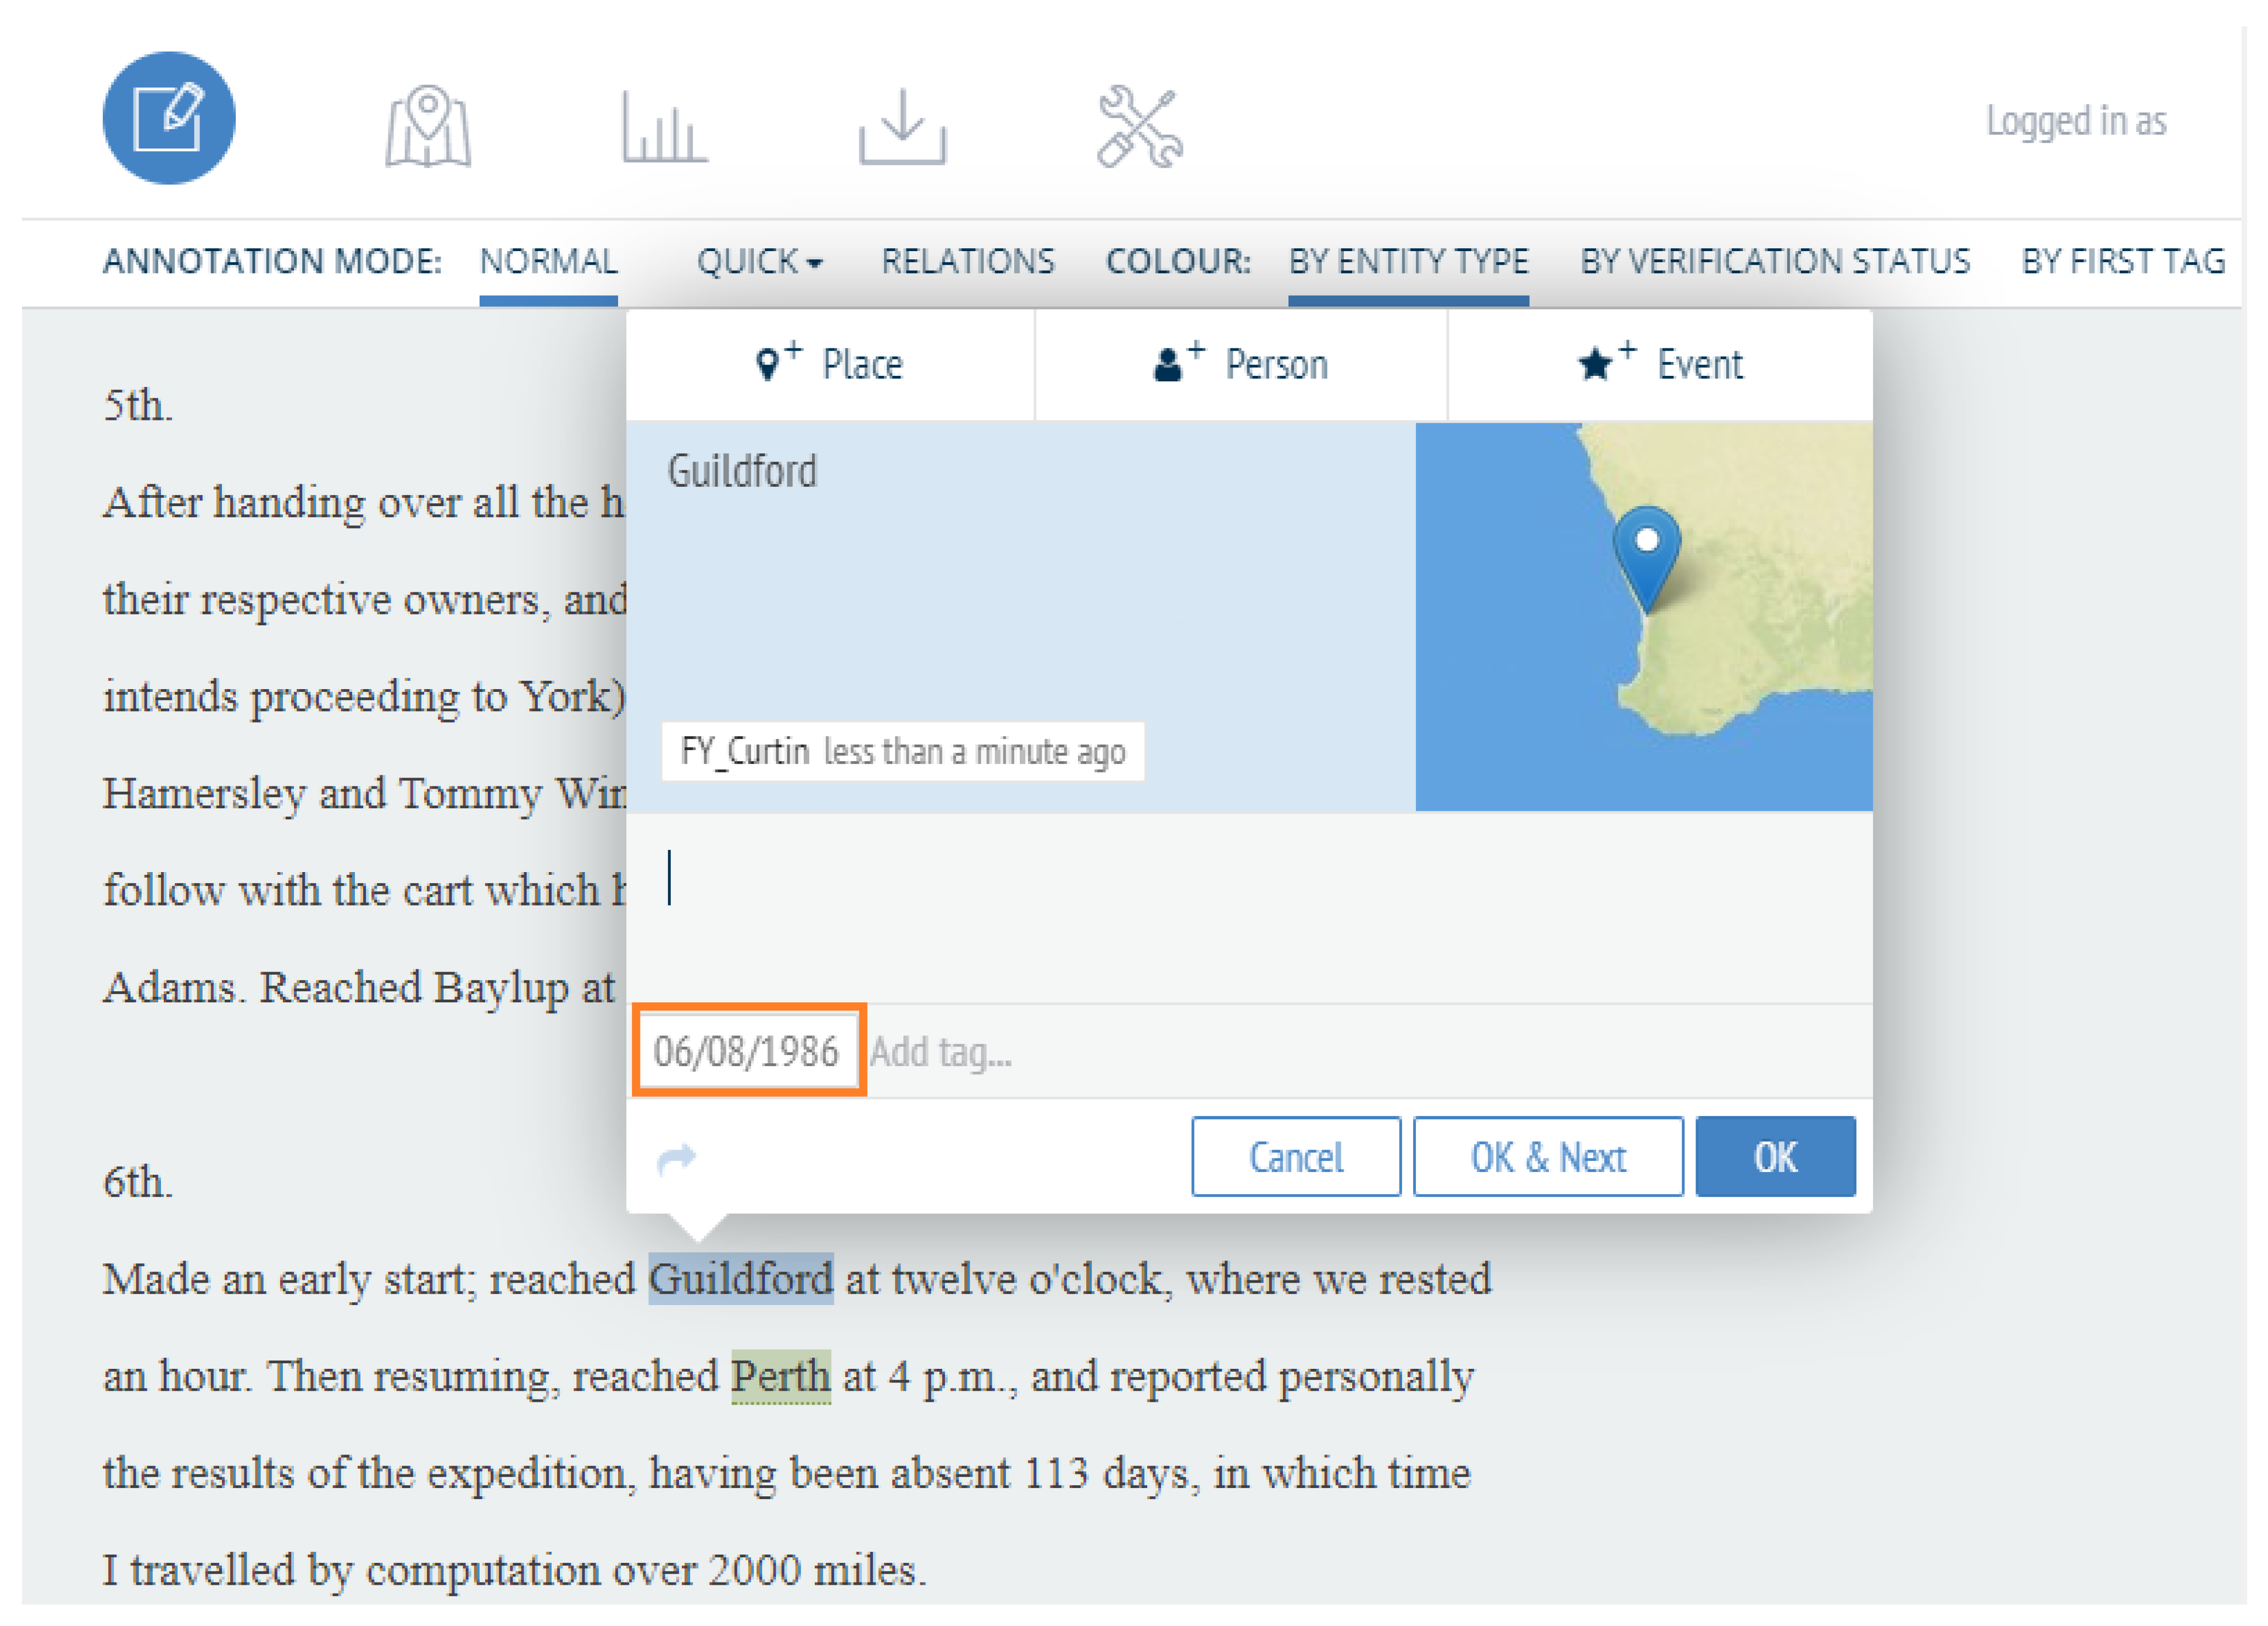This screenshot has height=1626, width=2268.
Task: Click the blue annotation edit icon
Action: click(x=169, y=118)
